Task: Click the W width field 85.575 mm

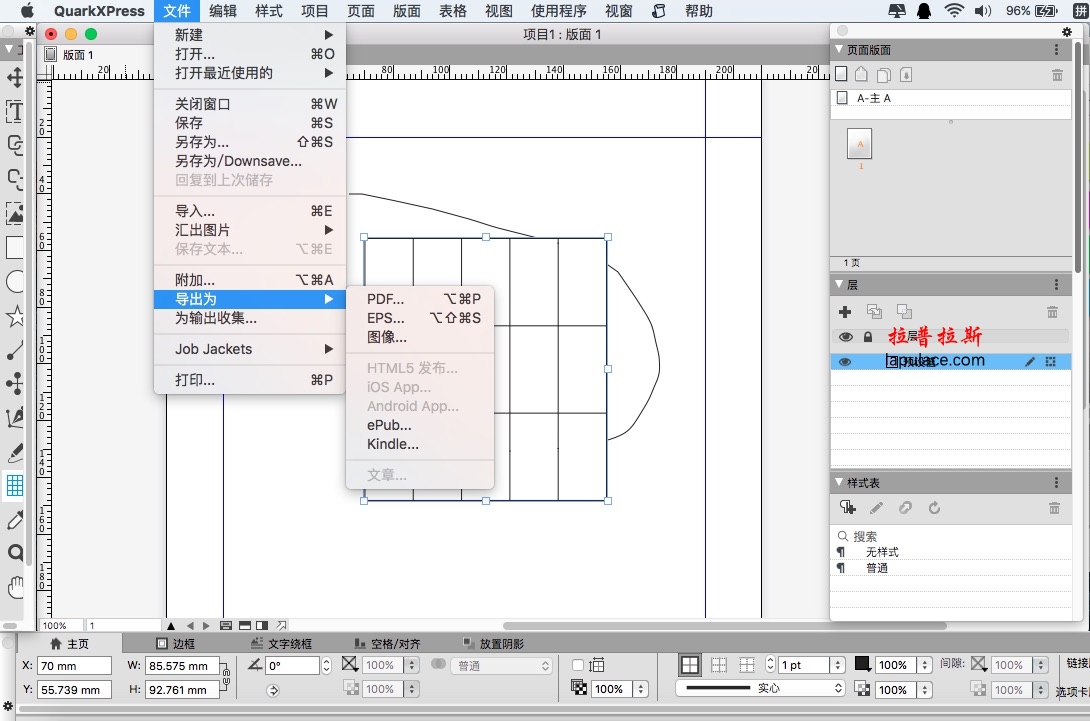Action: point(182,665)
